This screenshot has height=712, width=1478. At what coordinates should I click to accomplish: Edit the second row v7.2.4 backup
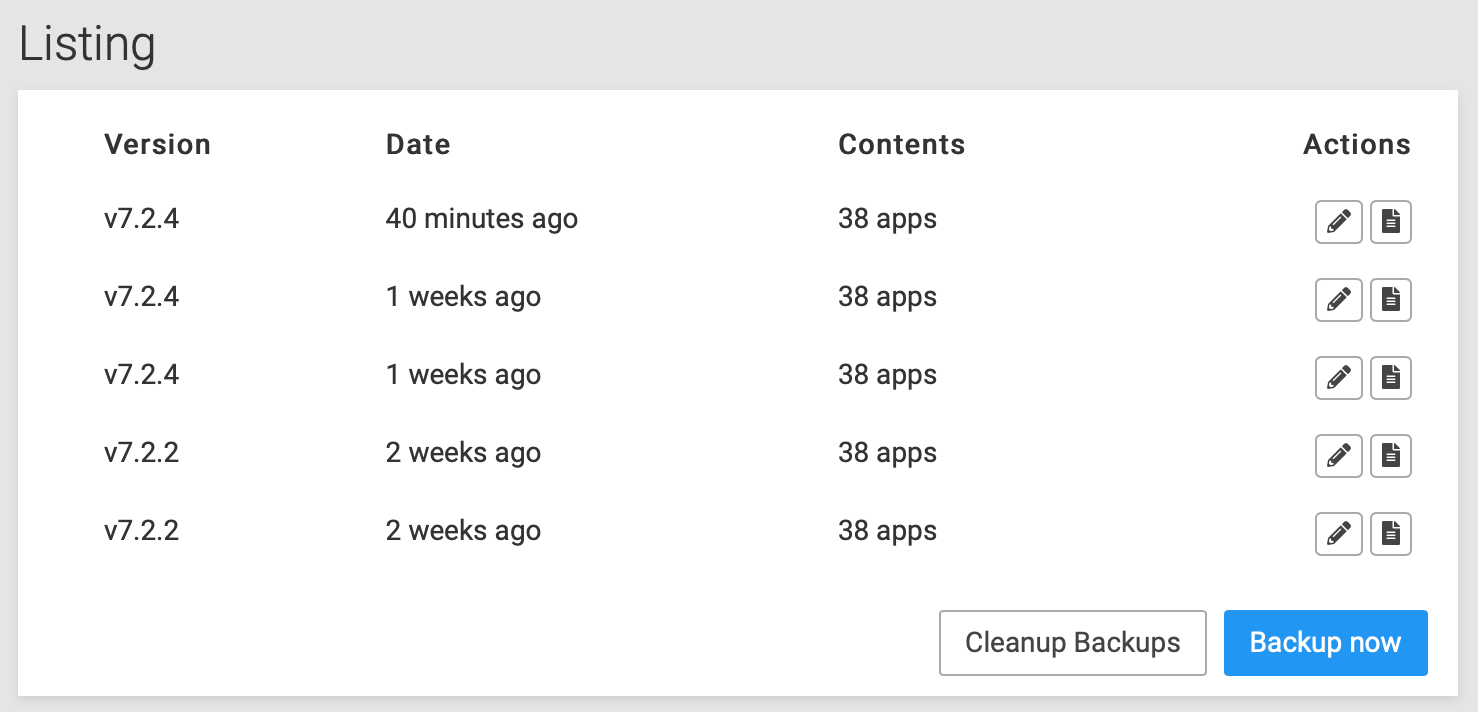[1338, 300]
